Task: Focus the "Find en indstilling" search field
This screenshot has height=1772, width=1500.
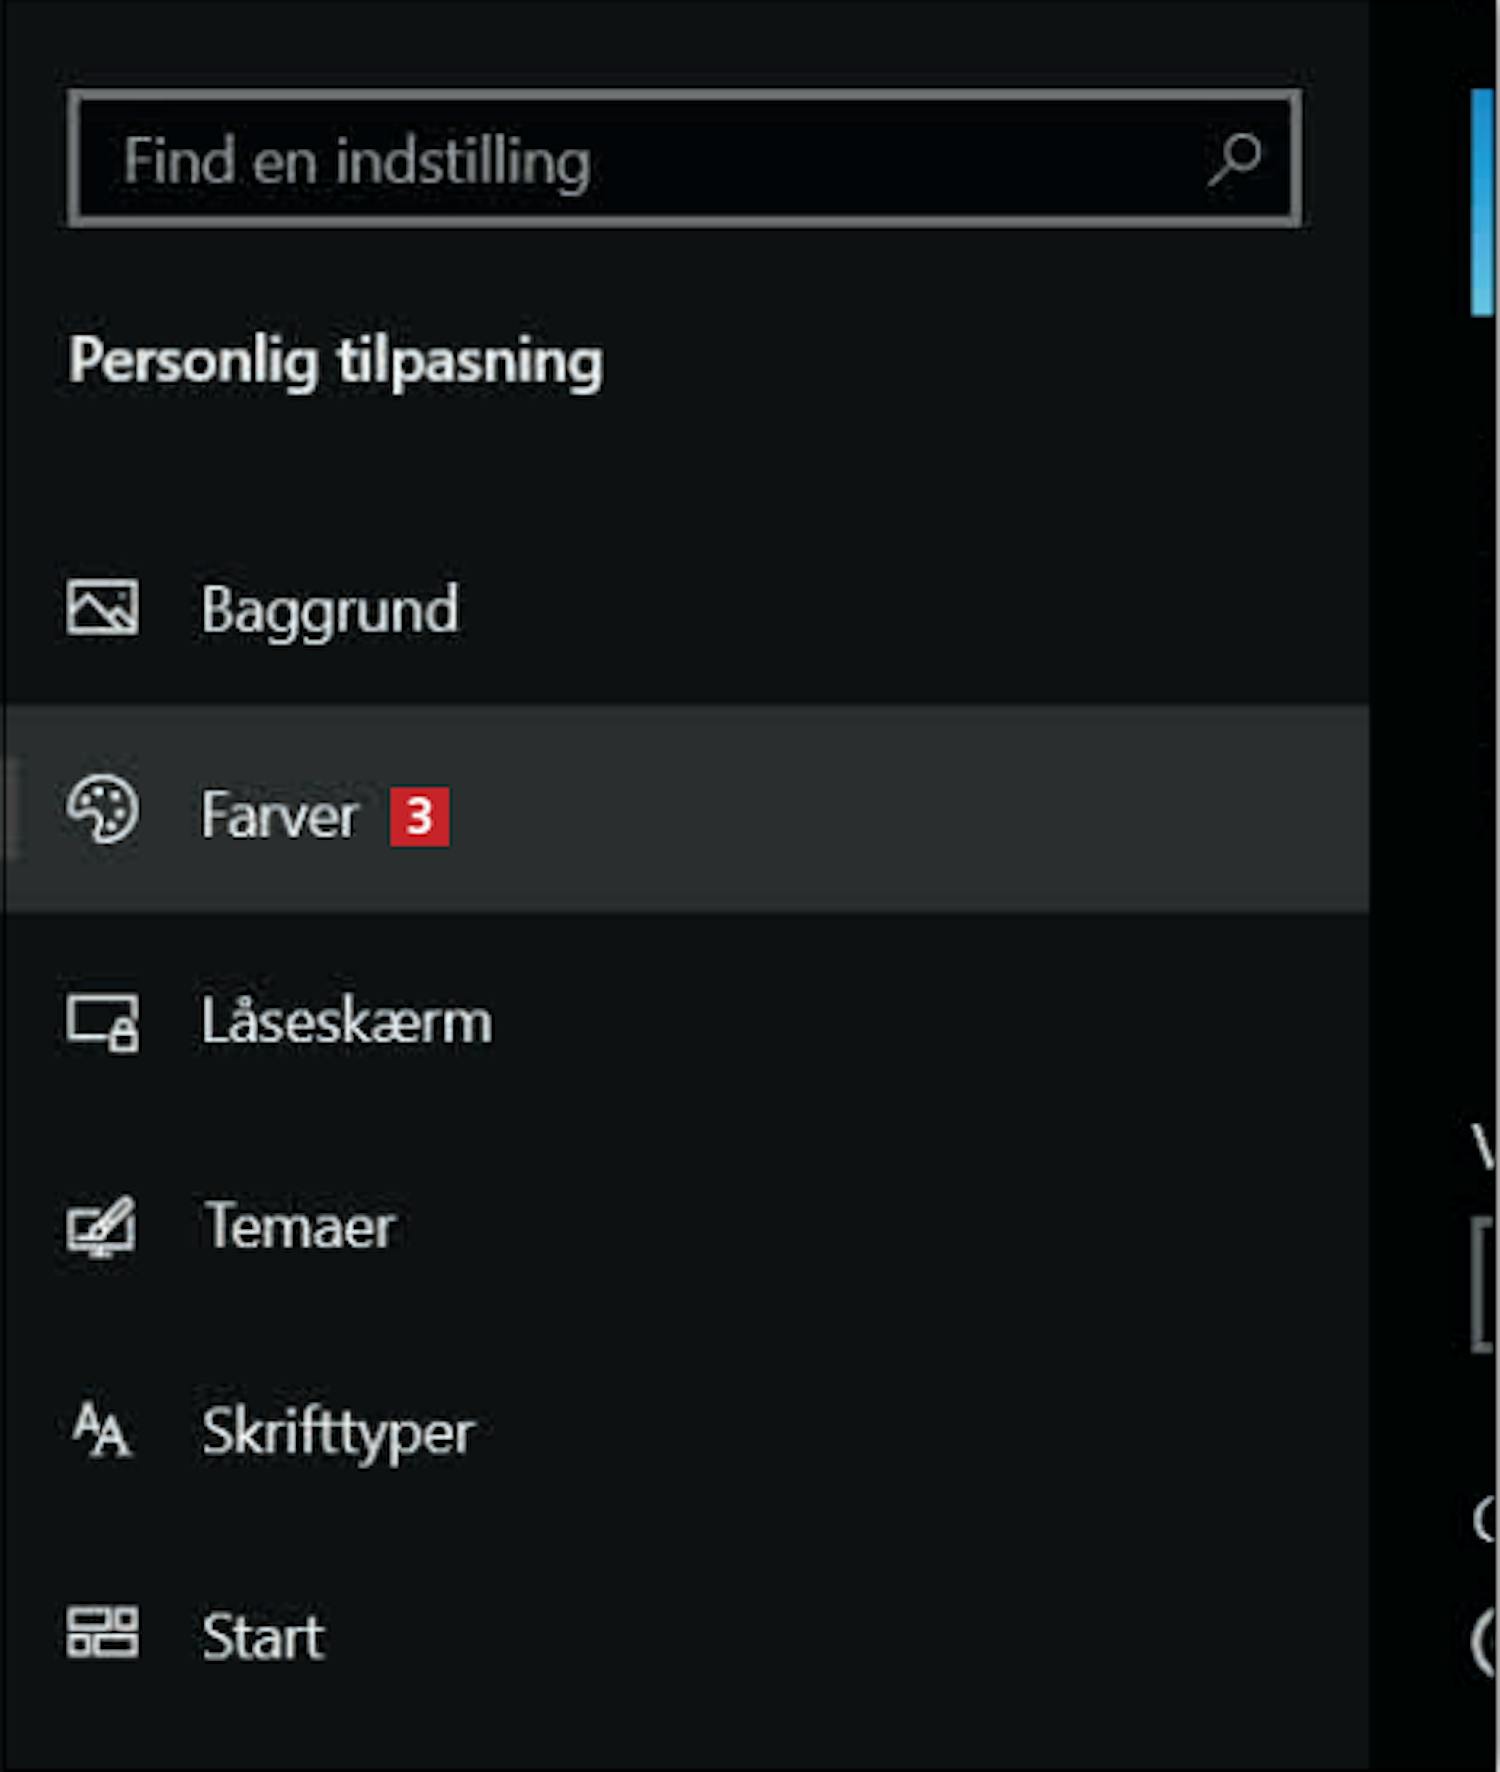Action: coord(640,160)
